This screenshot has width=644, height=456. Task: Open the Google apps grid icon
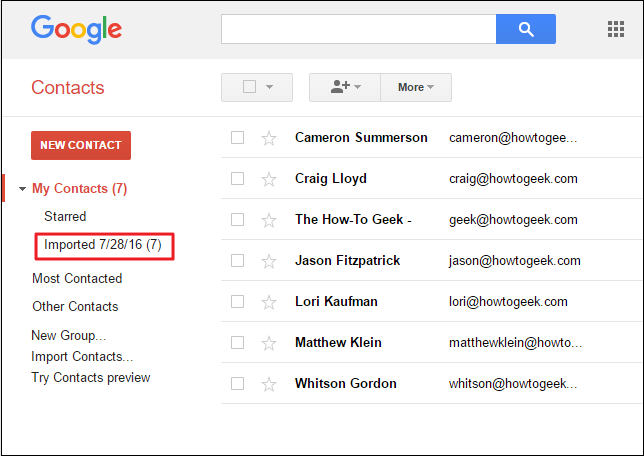[x=616, y=29]
